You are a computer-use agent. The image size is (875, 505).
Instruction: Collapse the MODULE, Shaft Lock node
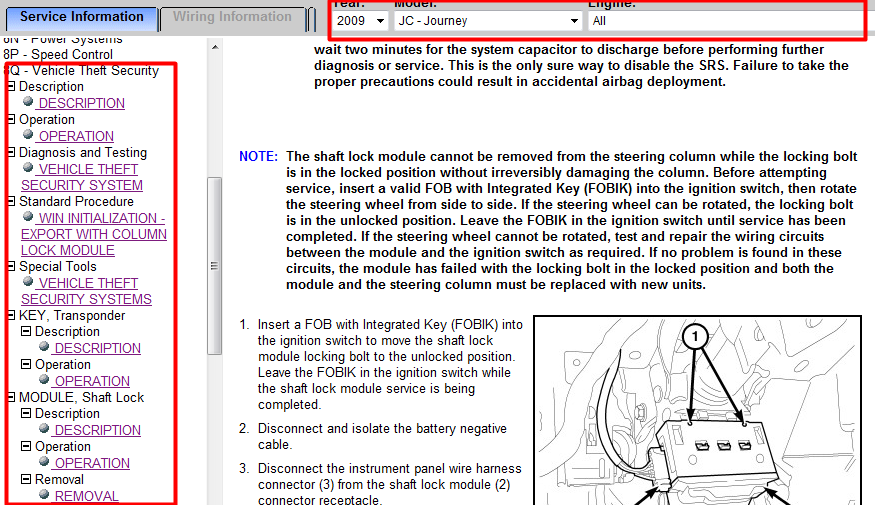pos(11,397)
